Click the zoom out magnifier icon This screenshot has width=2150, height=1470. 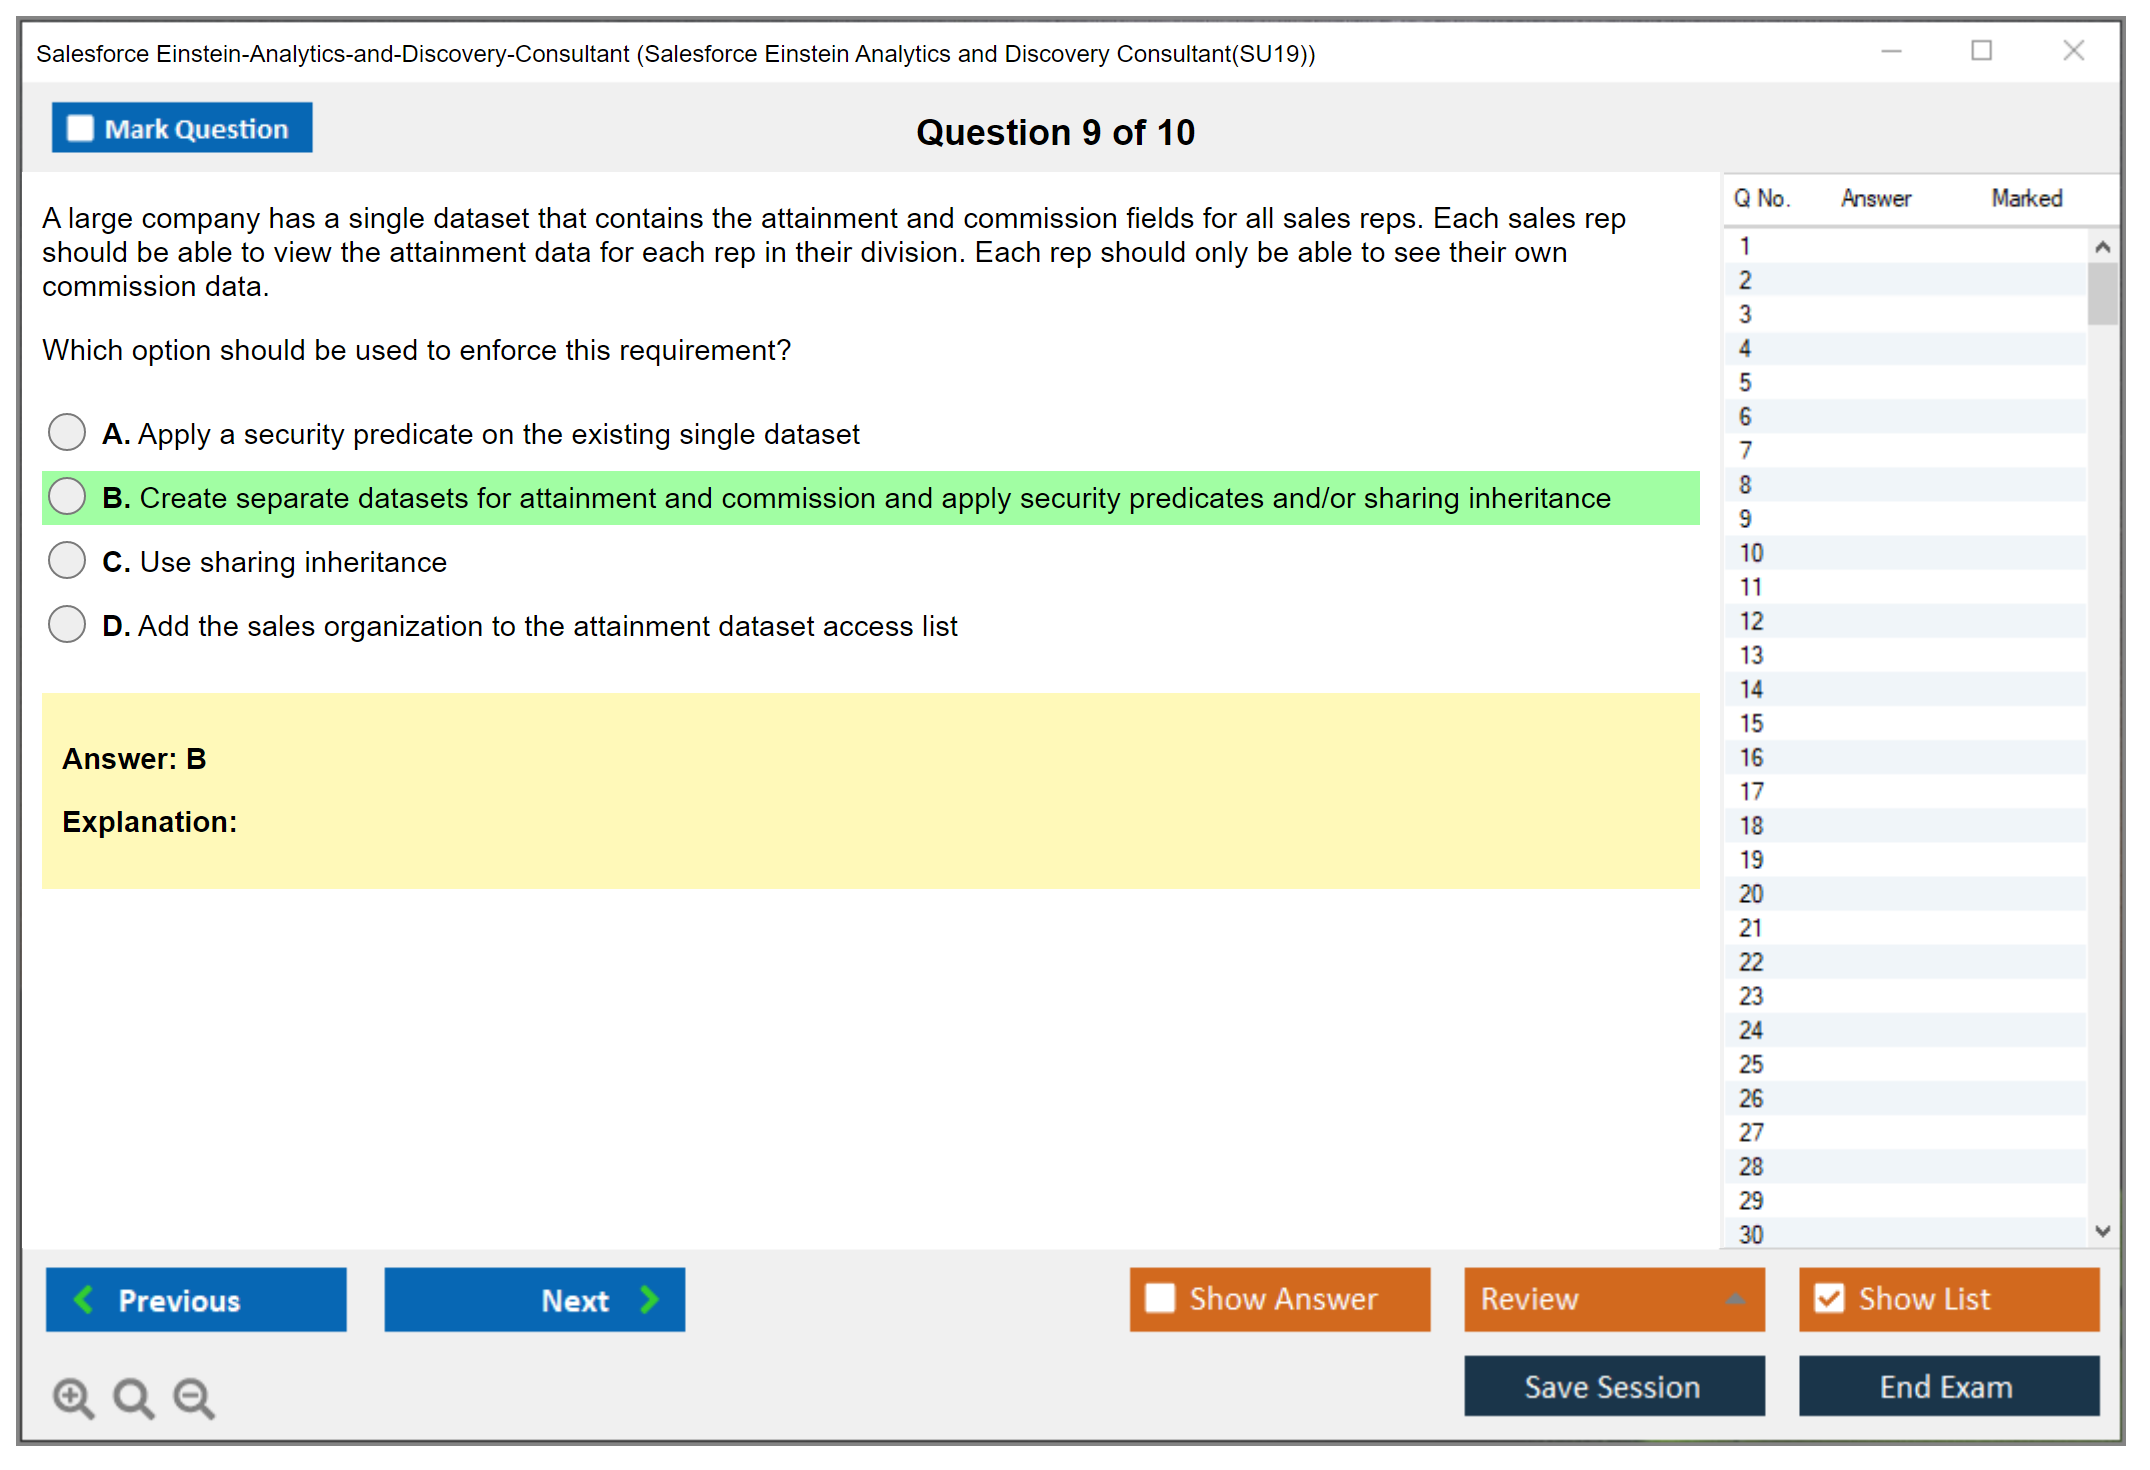click(x=193, y=1397)
